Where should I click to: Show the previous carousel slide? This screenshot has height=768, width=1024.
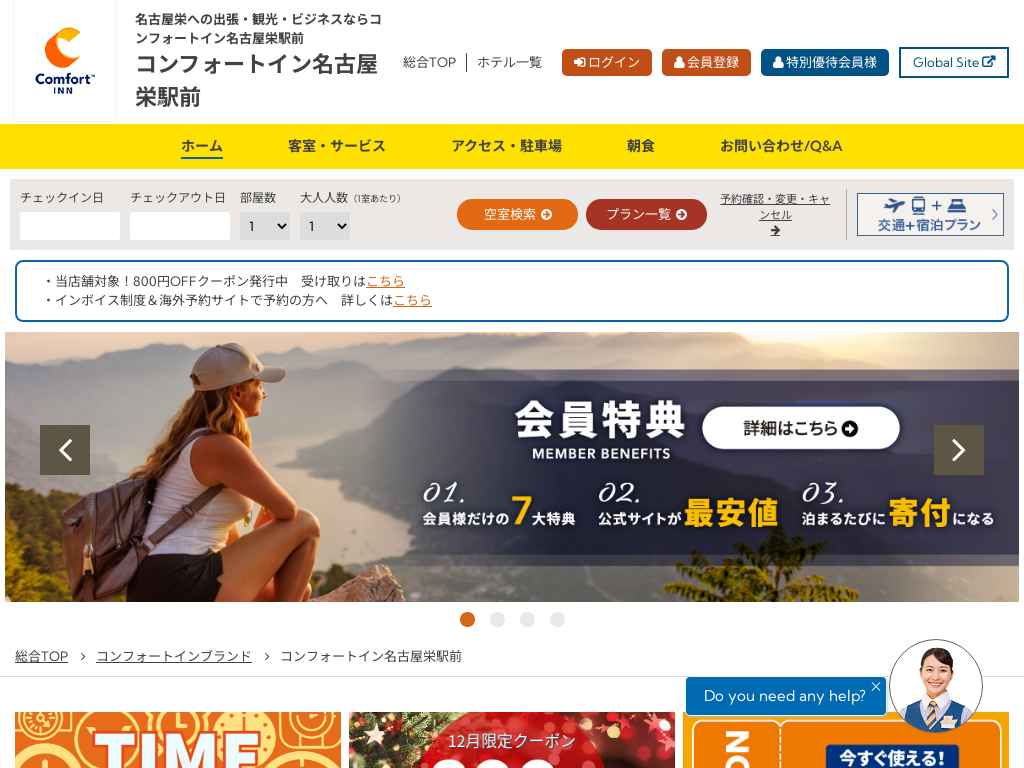point(65,450)
